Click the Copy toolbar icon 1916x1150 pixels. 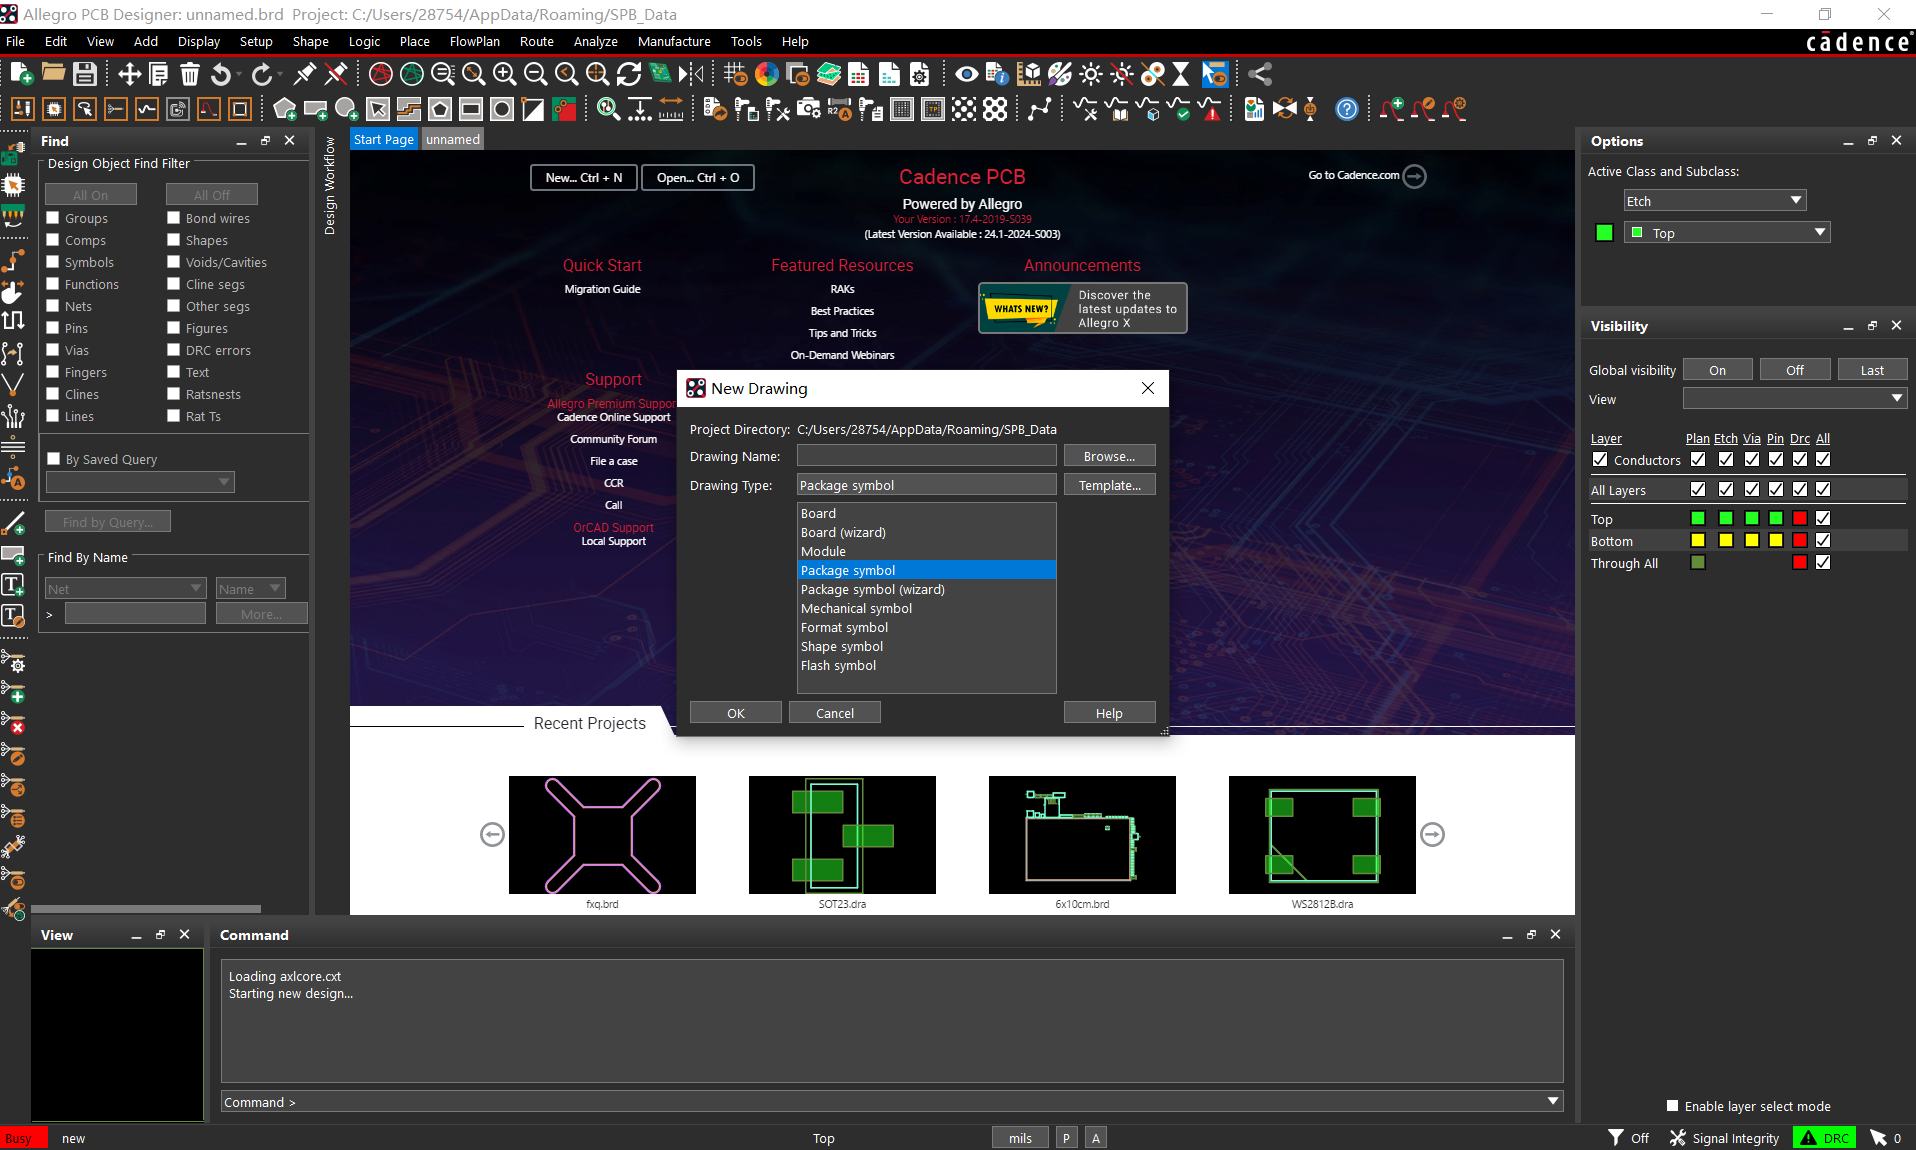tap(159, 74)
